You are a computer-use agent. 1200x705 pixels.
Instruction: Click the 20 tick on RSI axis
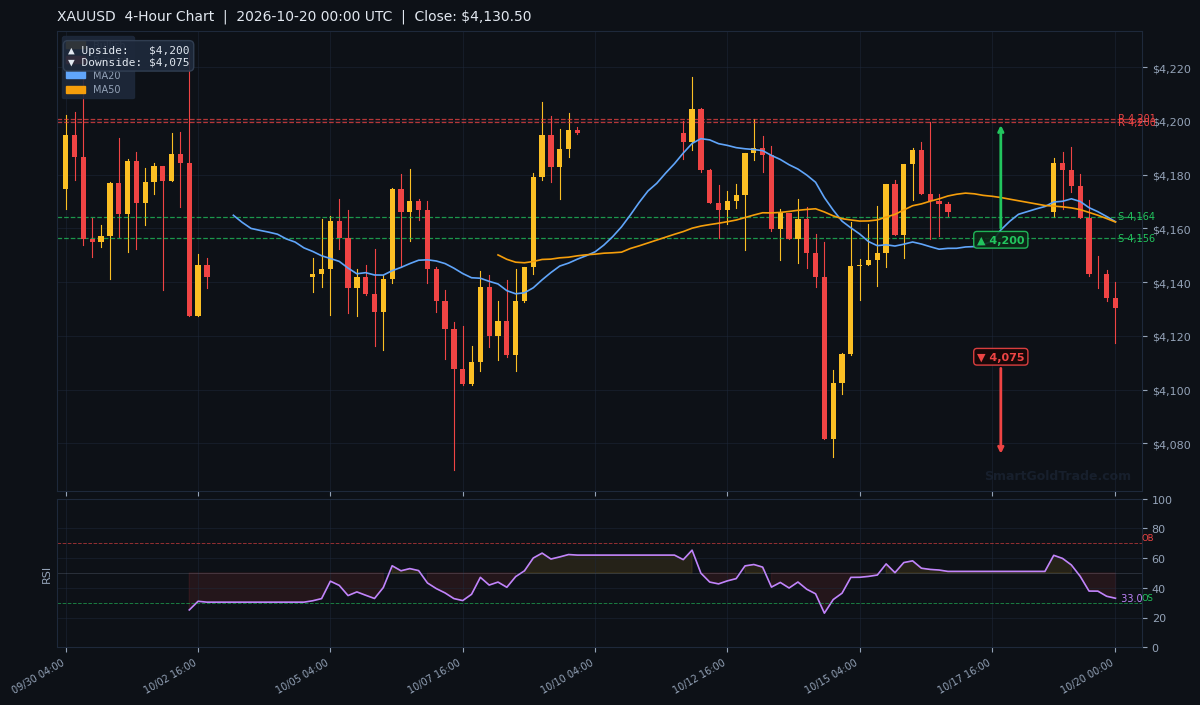[1158, 618]
